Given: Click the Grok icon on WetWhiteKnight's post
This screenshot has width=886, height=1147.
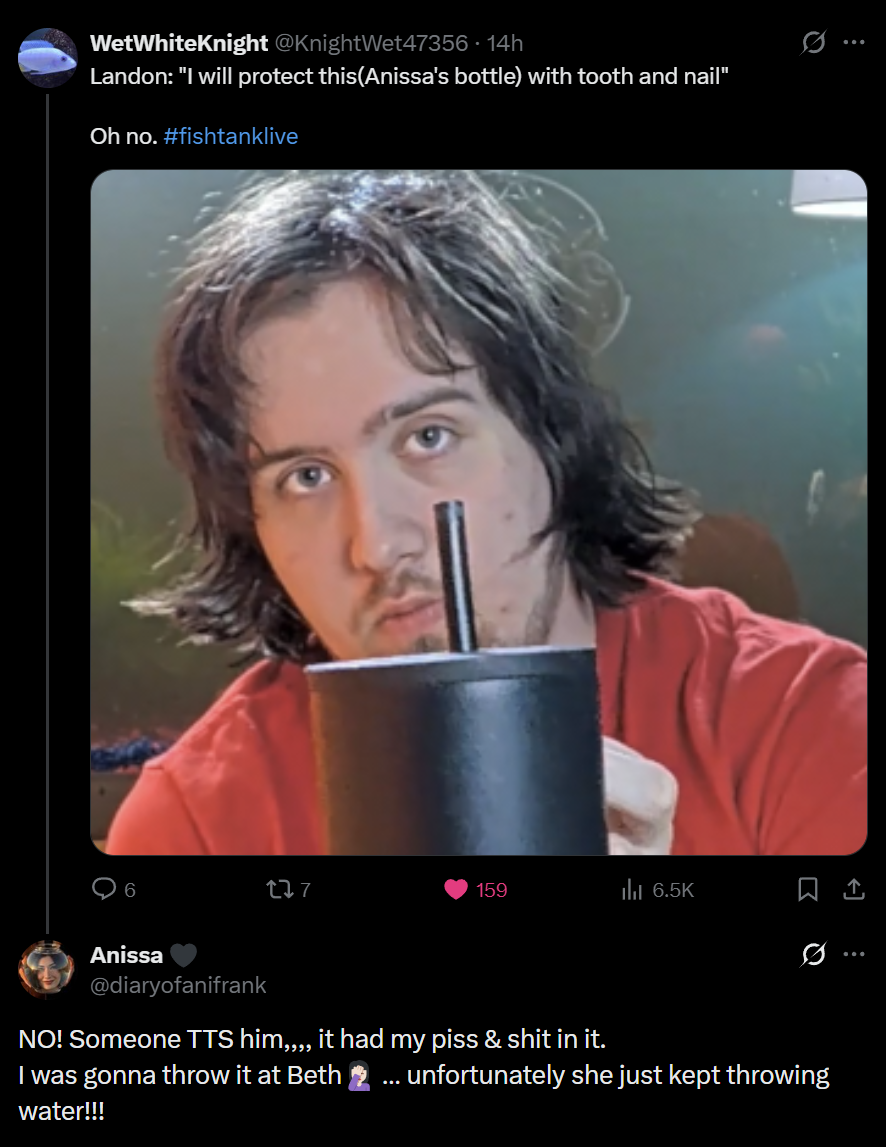Looking at the screenshot, I should click(x=813, y=42).
